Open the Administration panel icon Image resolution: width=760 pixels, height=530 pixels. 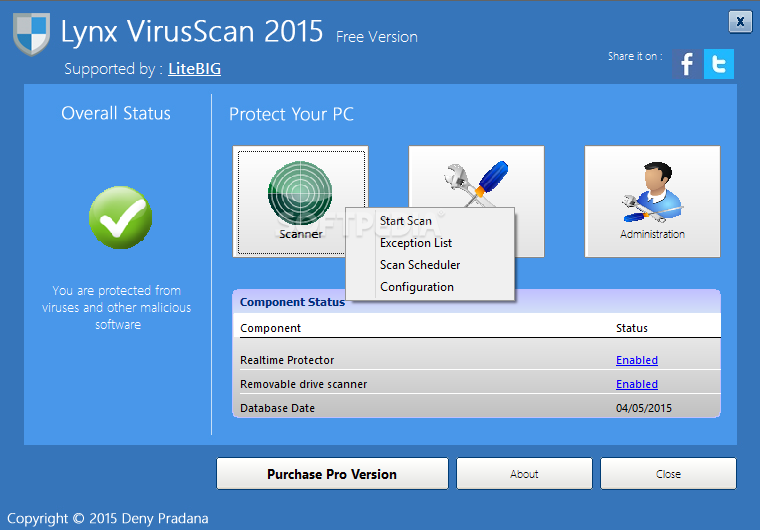coord(652,201)
